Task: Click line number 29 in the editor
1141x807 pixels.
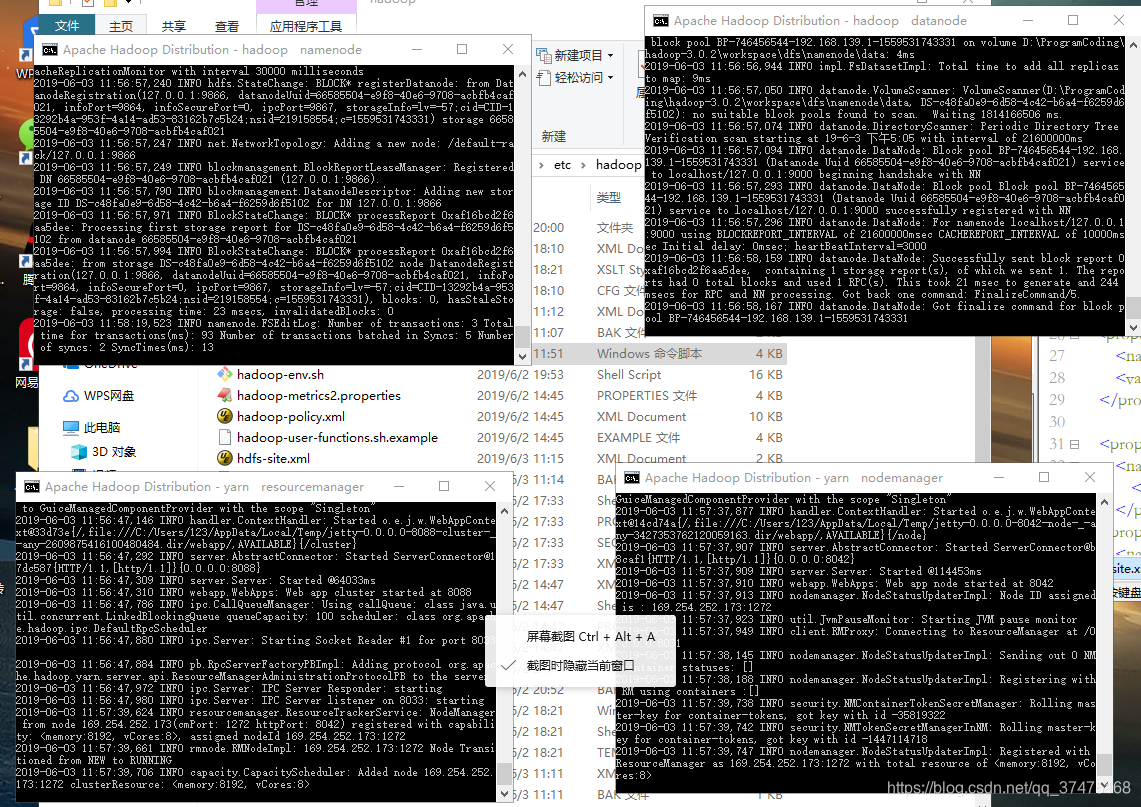Action: point(1057,399)
